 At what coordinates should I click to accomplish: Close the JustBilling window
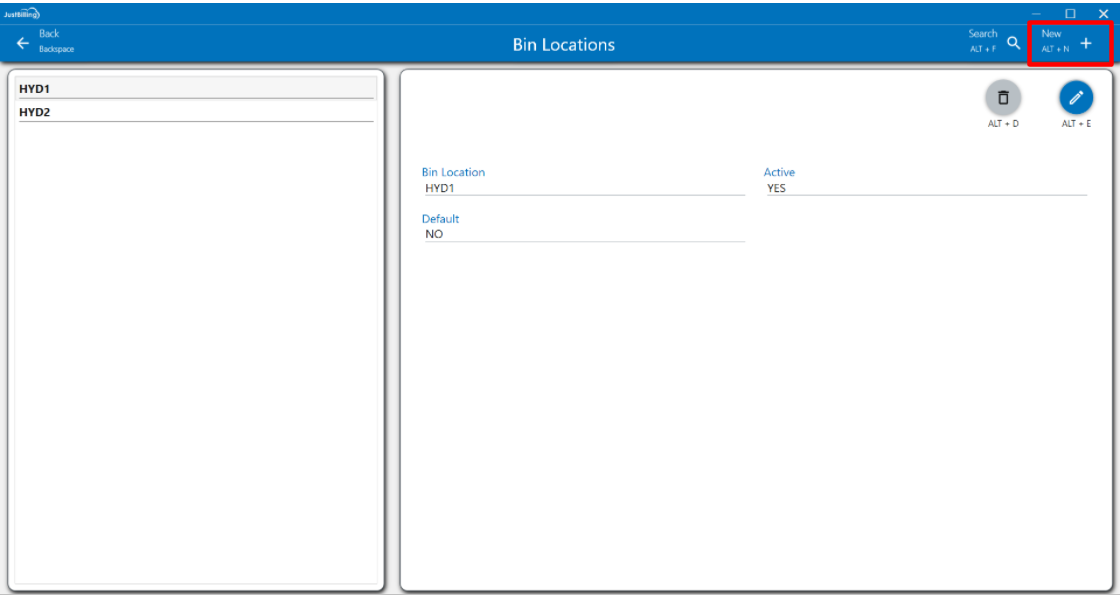[1103, 13]
